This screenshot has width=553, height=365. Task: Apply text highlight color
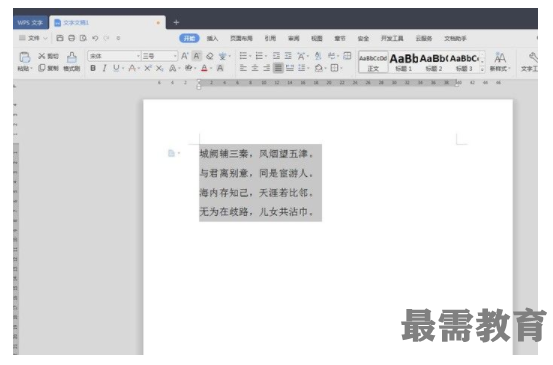click(x=189, y=68)
